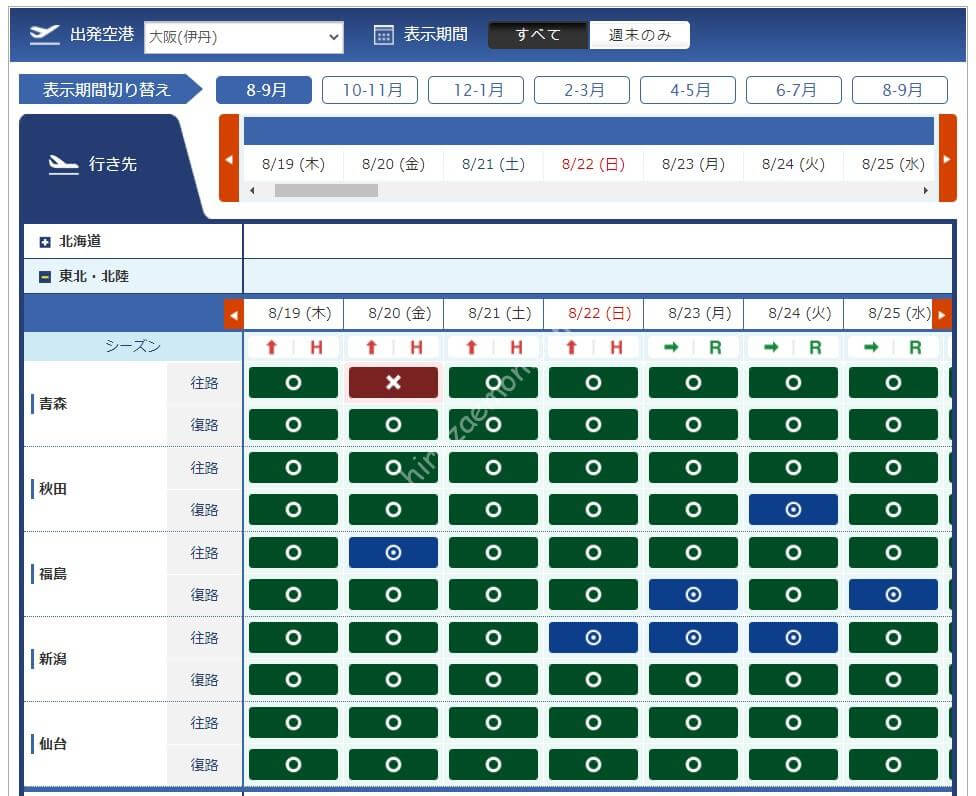This screenshot has width=976, height=796.
Task: Click the gray horizontal scrollbar thumb
Action: coord(326,190)
